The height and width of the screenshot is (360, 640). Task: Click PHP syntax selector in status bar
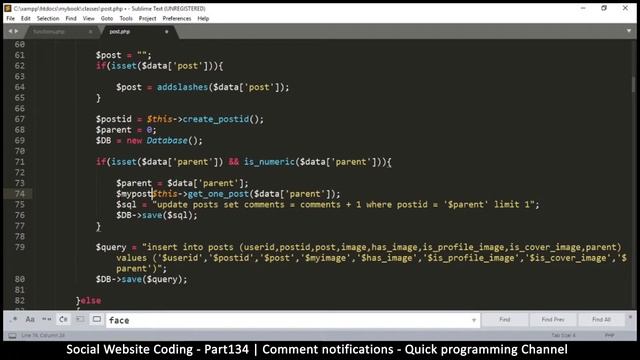609,335
